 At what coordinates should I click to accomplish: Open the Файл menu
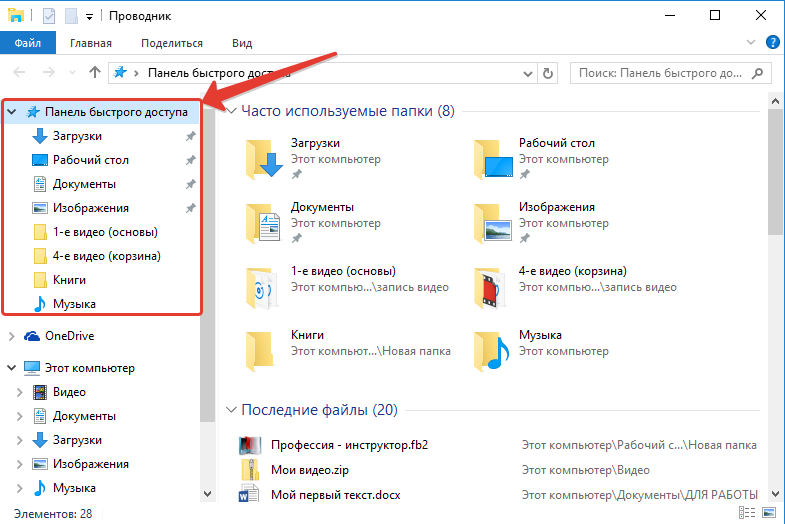tap(28, 43)
